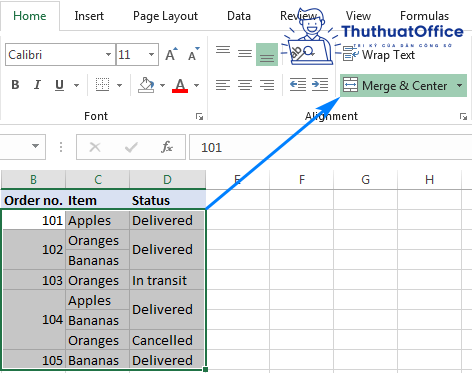Image resolution: width=472 pixels, height=373 pixels.
Task: Decrease font size with the small A icon
Action: [x=193, y=54]
